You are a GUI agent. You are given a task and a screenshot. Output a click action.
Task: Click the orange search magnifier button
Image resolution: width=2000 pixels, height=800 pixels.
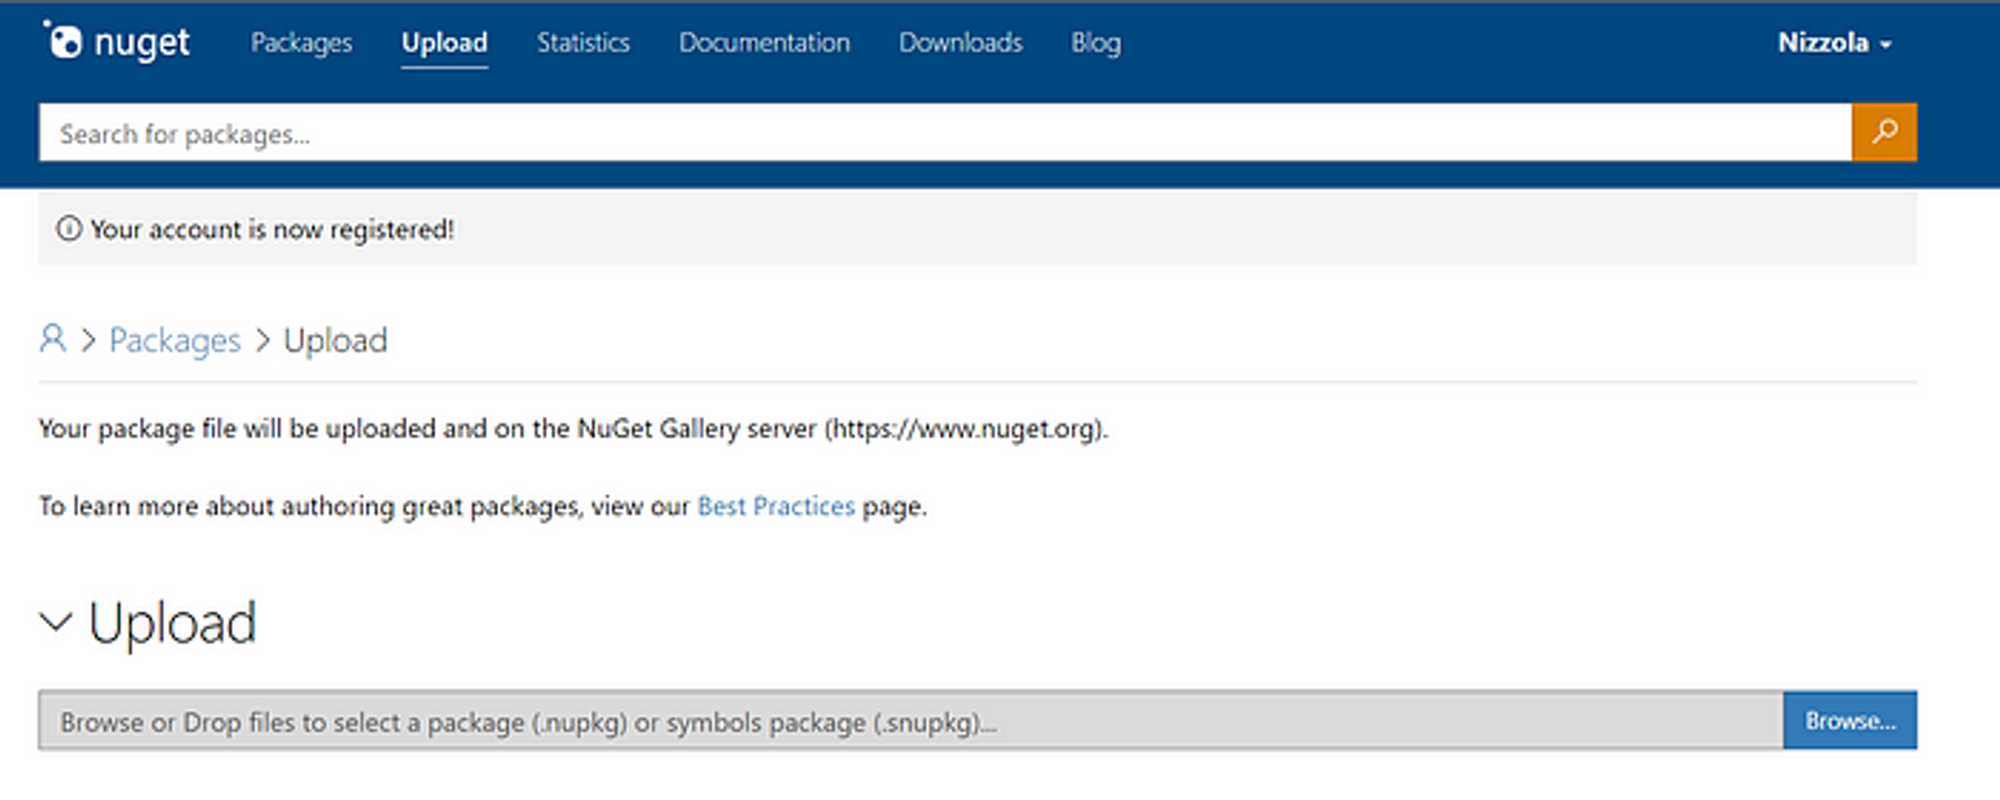1884,132
